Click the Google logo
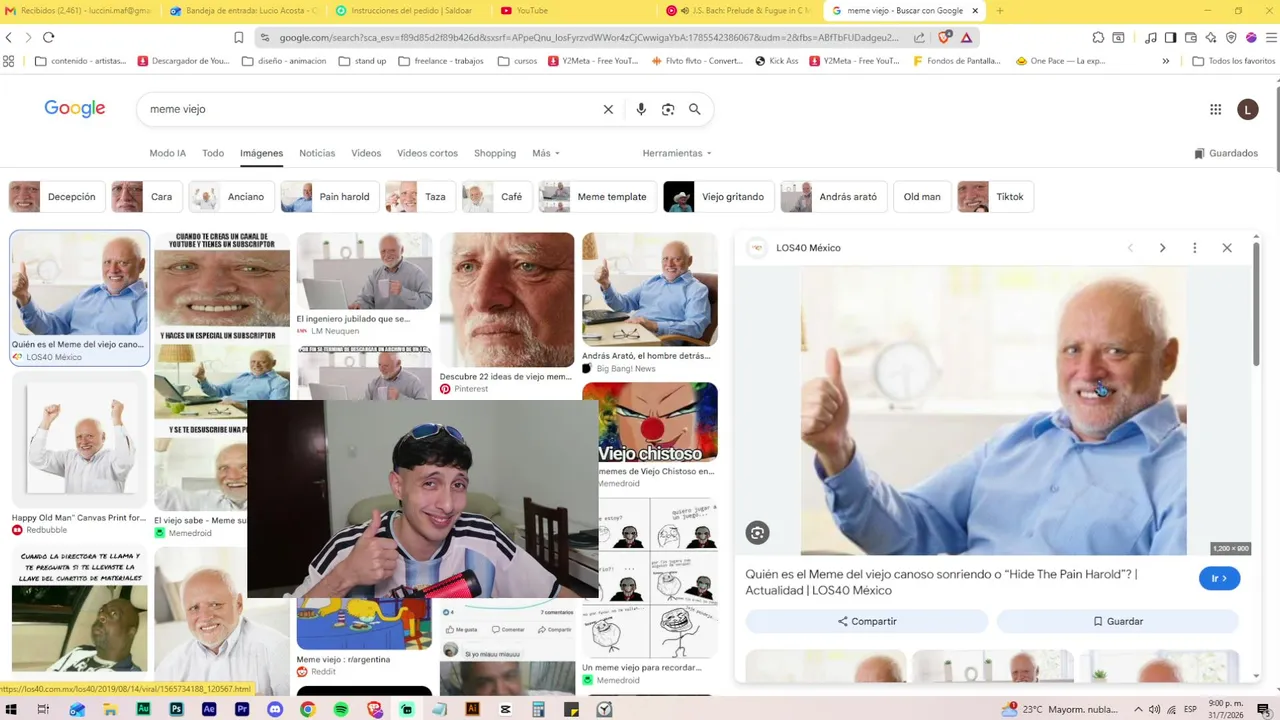The image size is (1280, 720). [x=75, y=108]
